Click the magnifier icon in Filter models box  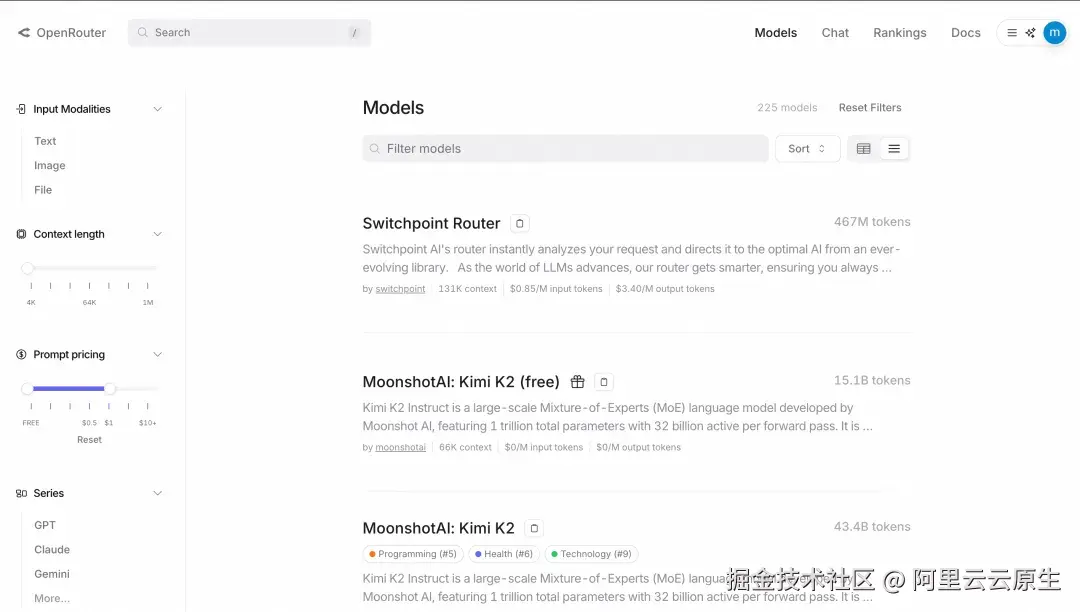click(x=375, y=149)
